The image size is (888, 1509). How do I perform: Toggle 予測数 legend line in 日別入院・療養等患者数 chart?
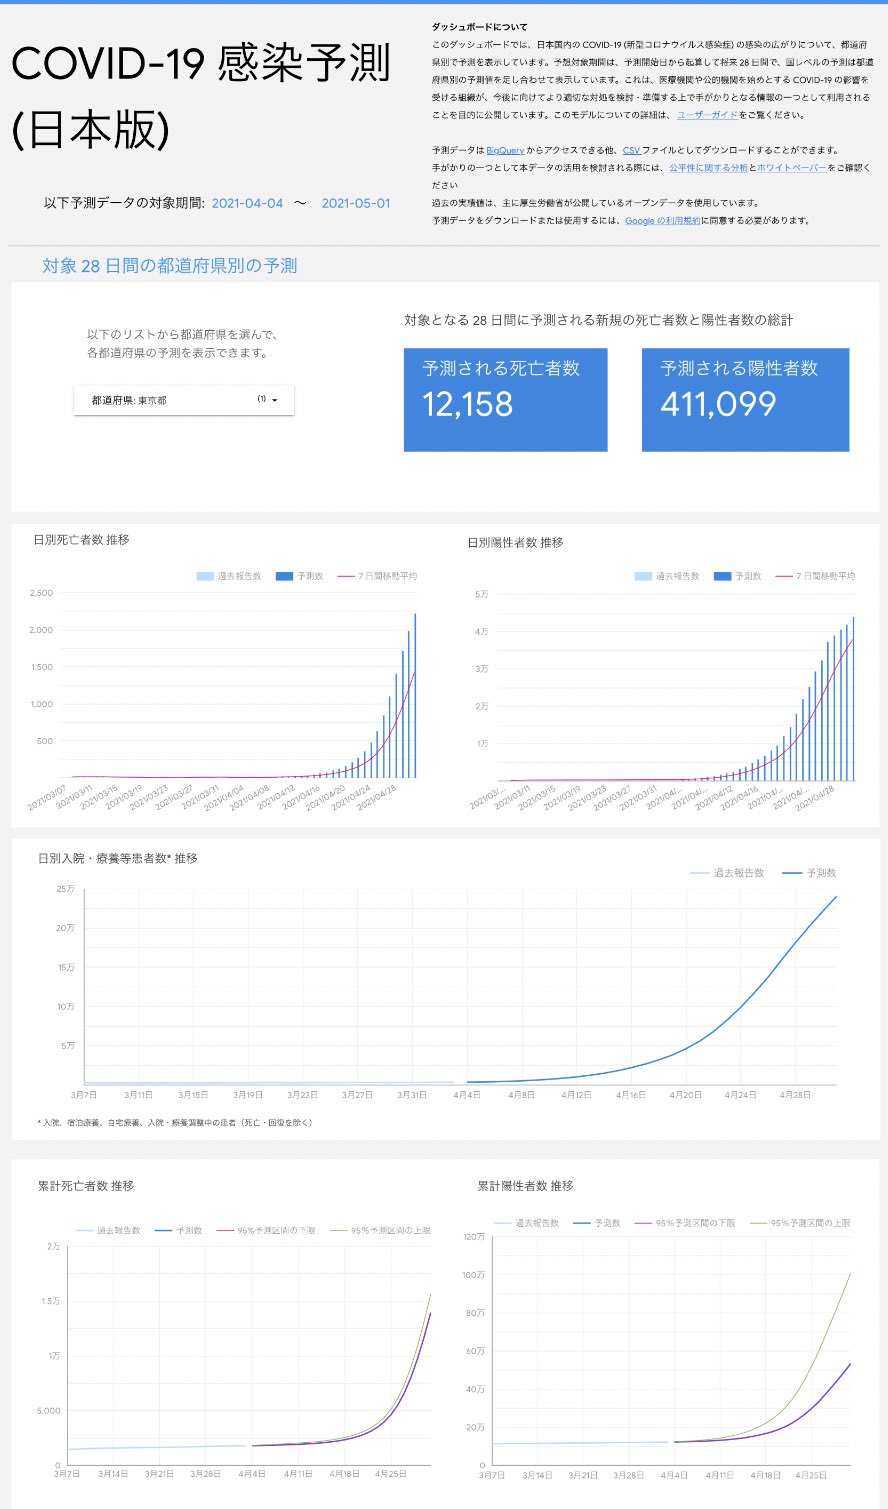(793, 873)
